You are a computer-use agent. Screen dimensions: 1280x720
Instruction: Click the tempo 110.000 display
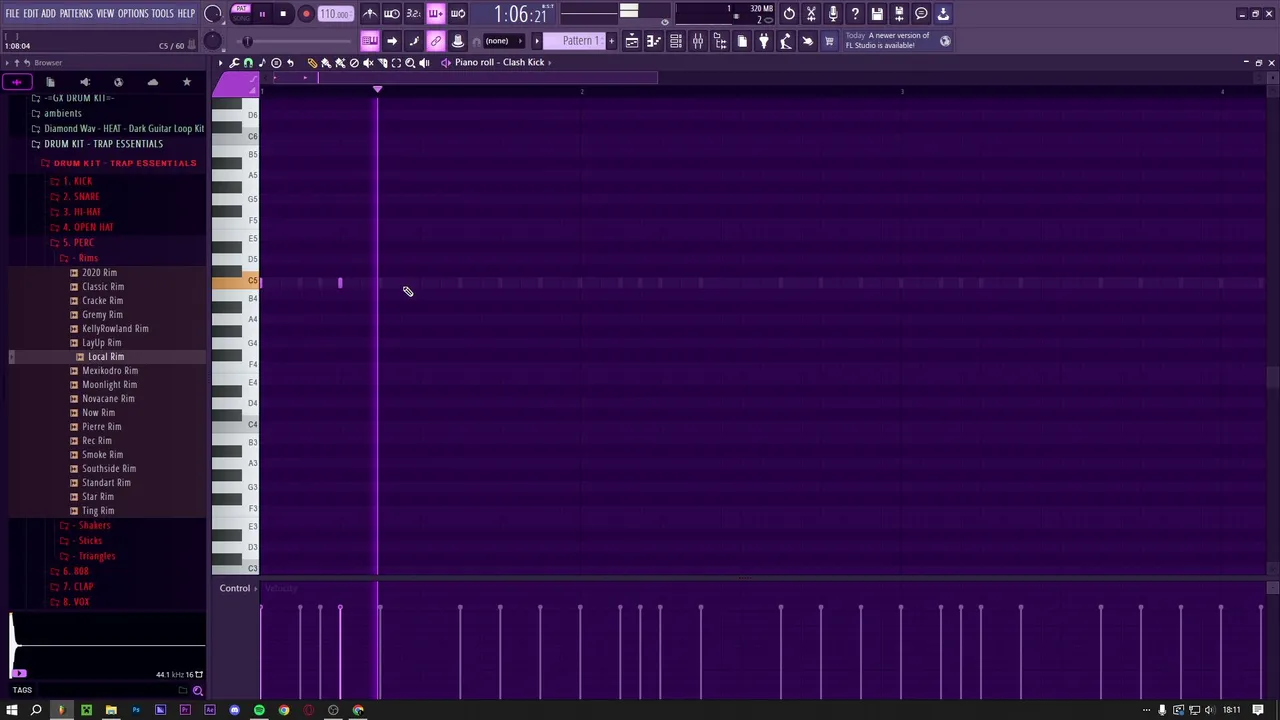[335, 14]
